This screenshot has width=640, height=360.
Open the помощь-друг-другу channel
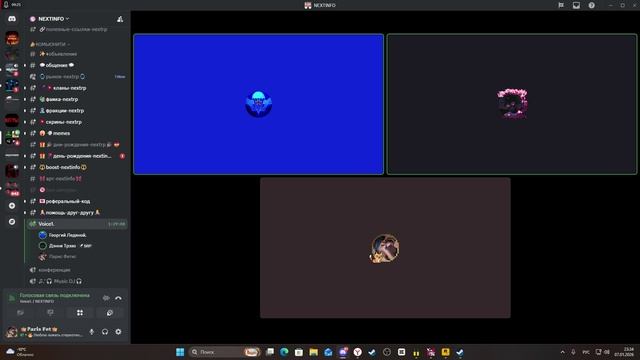[x=69, y=213]
